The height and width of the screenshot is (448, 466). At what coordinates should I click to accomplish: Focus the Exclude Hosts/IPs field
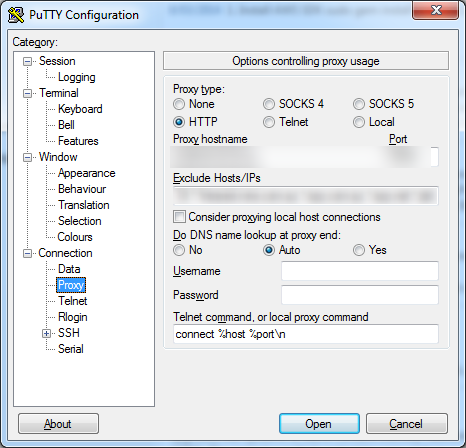(305, 196)
